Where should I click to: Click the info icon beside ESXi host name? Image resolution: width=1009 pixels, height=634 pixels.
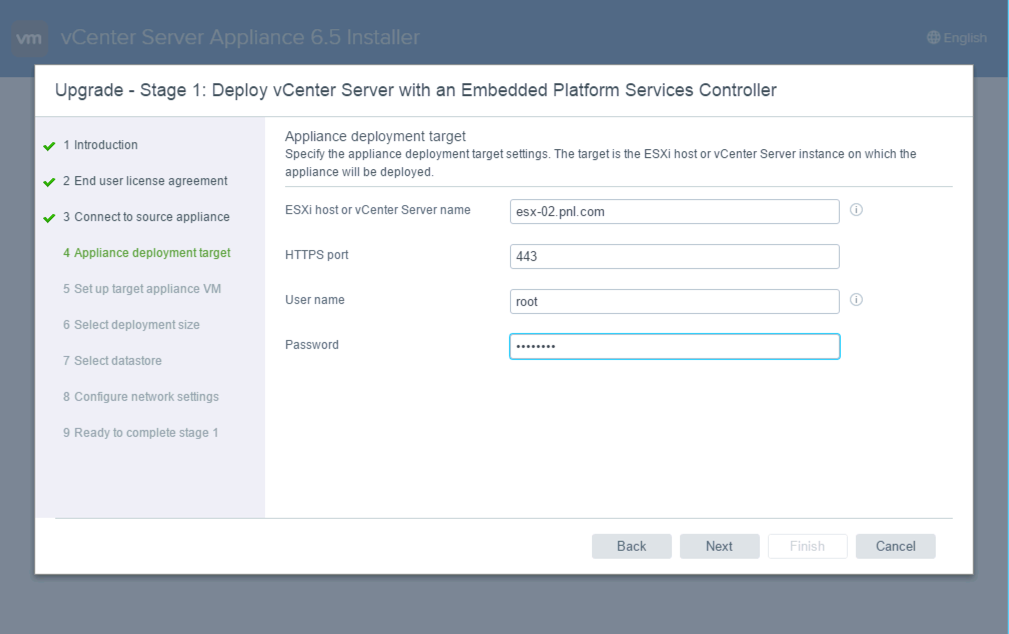(x=856, y=210)
